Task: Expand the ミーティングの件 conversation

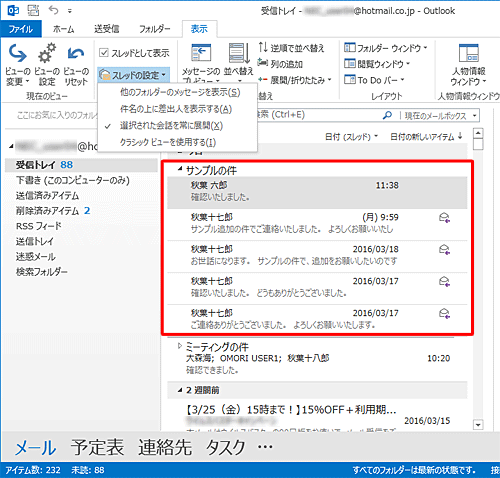Action: 180,346
